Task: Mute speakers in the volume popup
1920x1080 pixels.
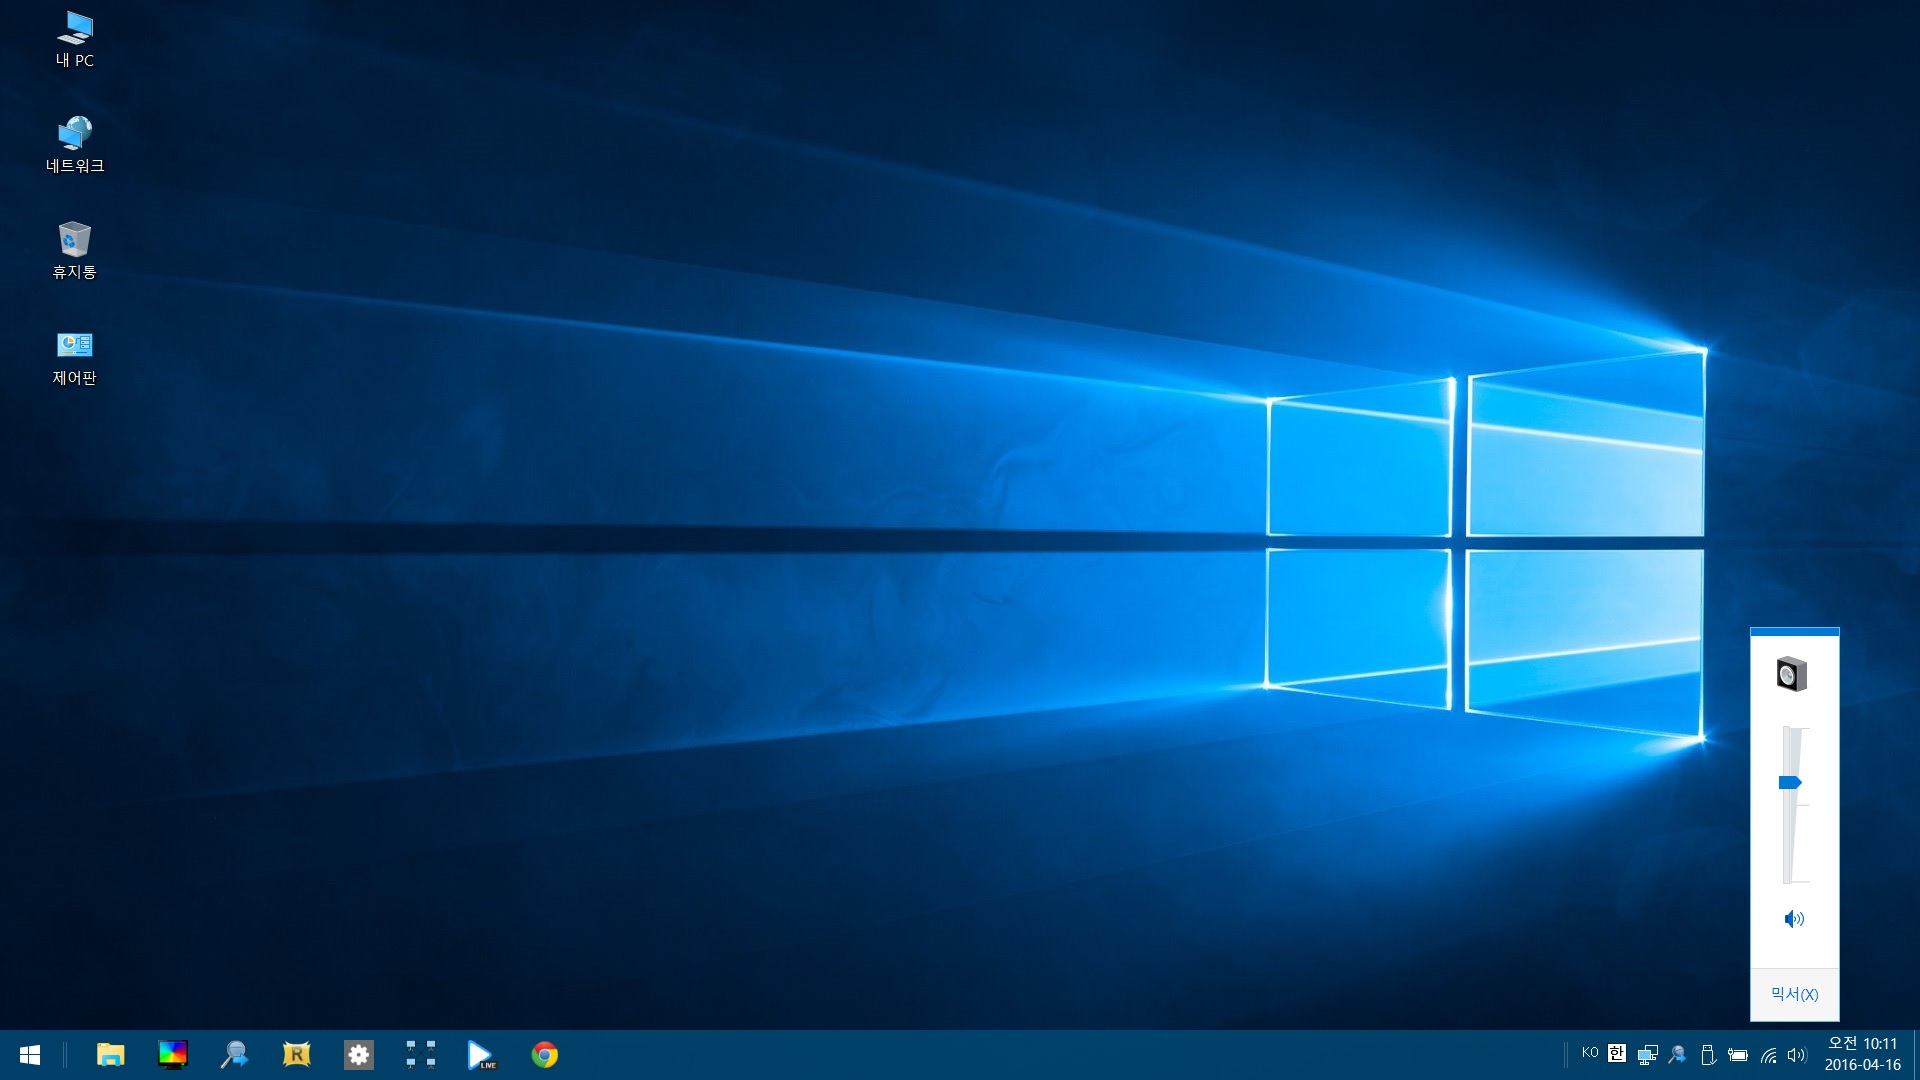Action: tap(1794, 919)
